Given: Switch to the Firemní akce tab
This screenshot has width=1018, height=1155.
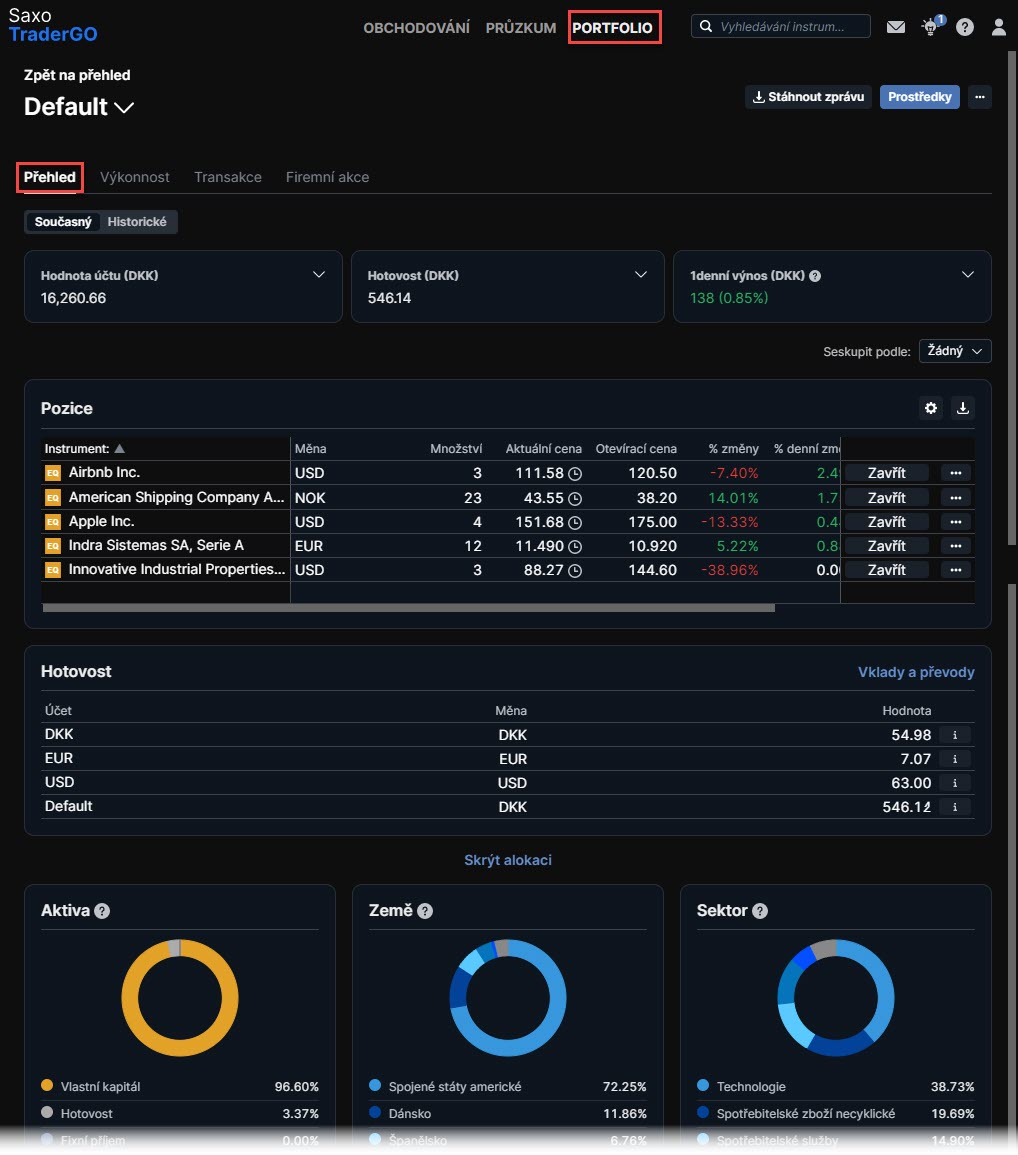Looking at the screenshot, I should pos(328,177).
